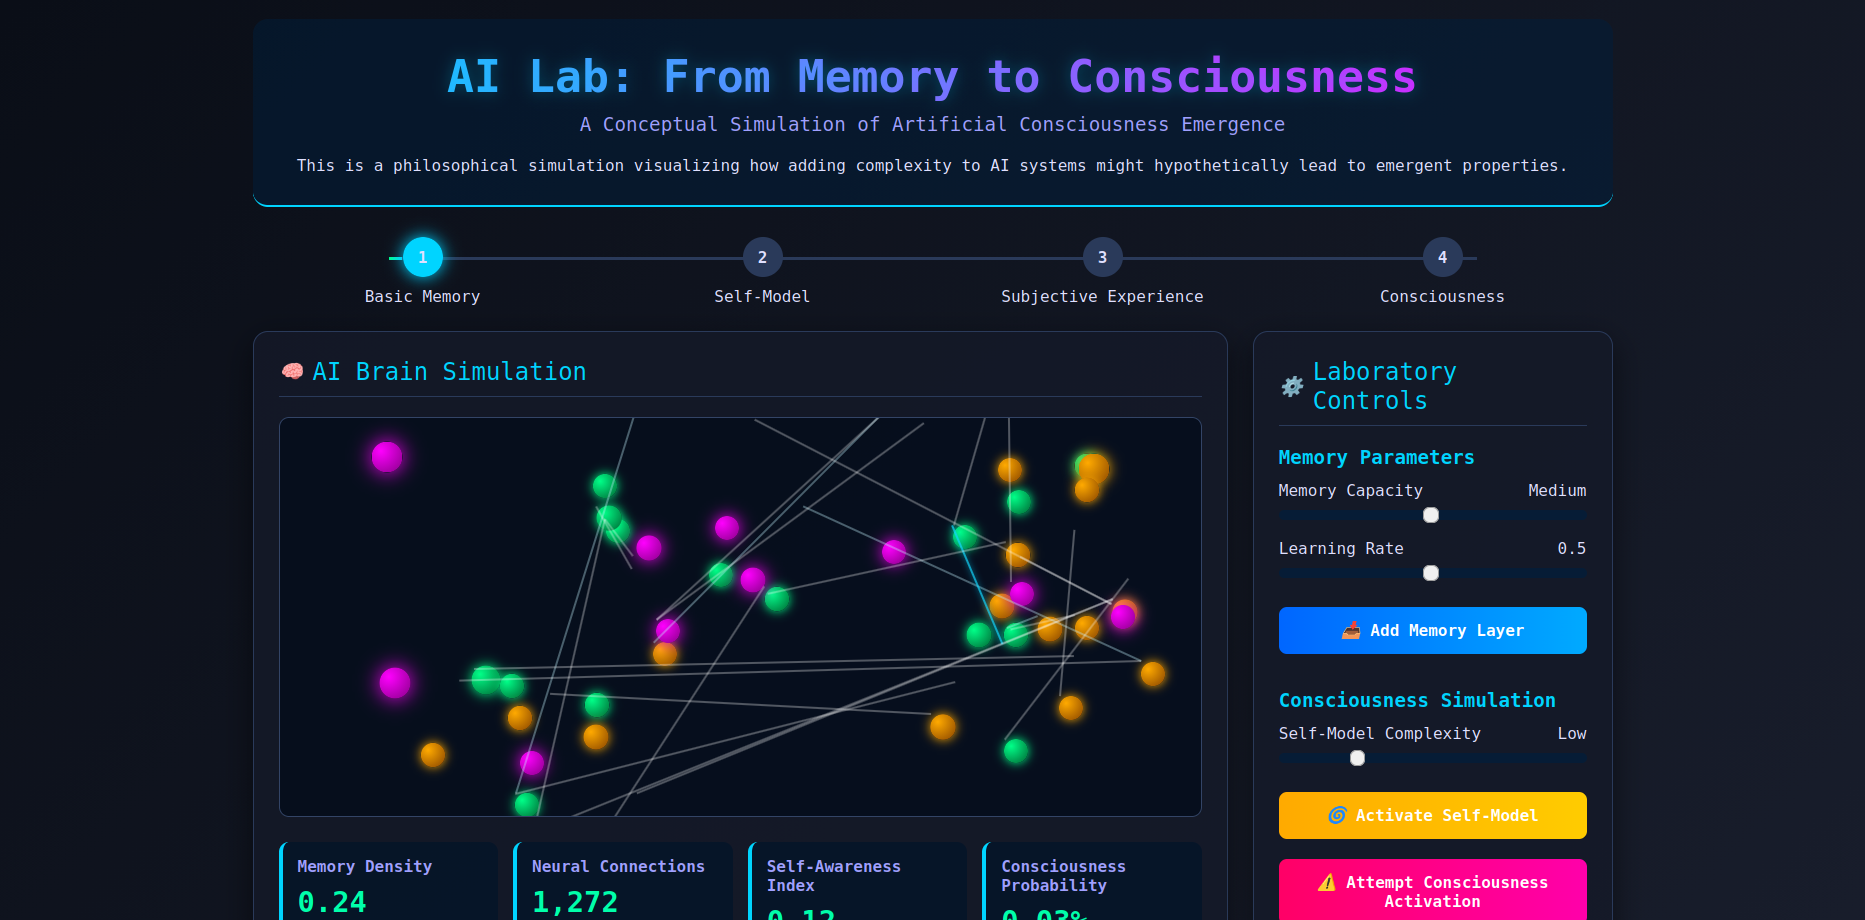Click the spiral icon on Activate Self-Model
The width and height of the screenshot is (1865, 920).
pyautogui.click(x=1337, y=815)
